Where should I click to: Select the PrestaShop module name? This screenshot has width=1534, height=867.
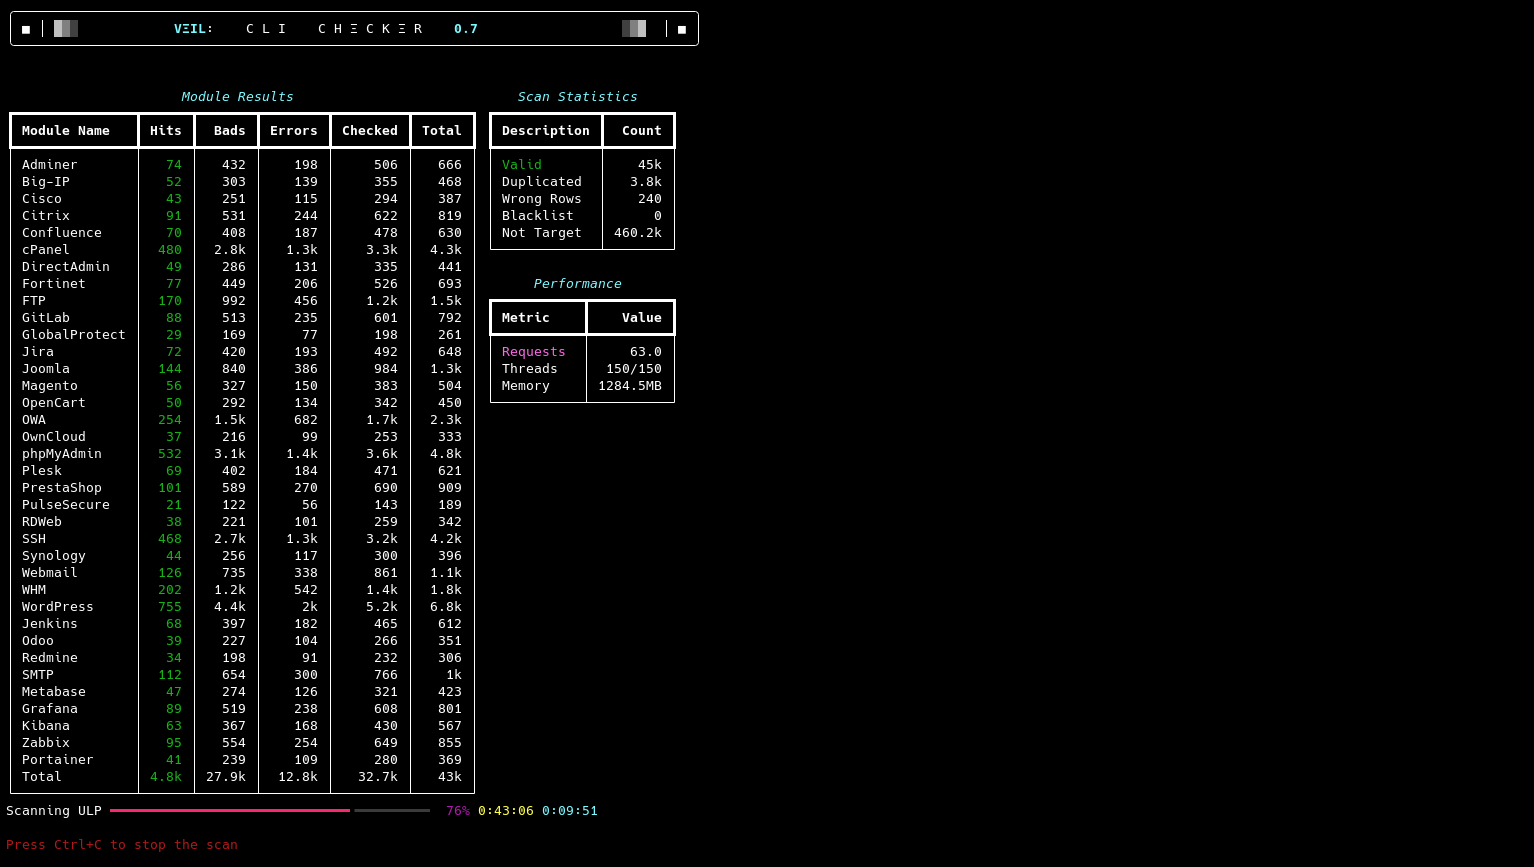(x=62, y=488)
